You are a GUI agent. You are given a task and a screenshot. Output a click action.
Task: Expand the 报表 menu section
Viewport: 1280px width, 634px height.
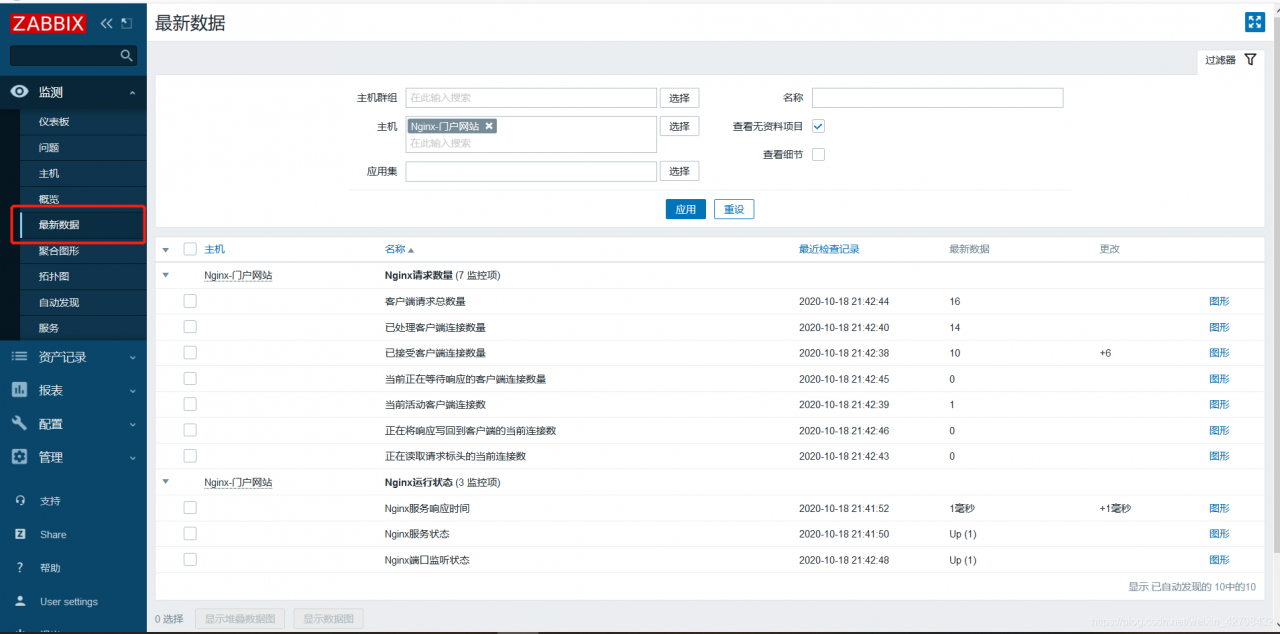pos(133,390)
